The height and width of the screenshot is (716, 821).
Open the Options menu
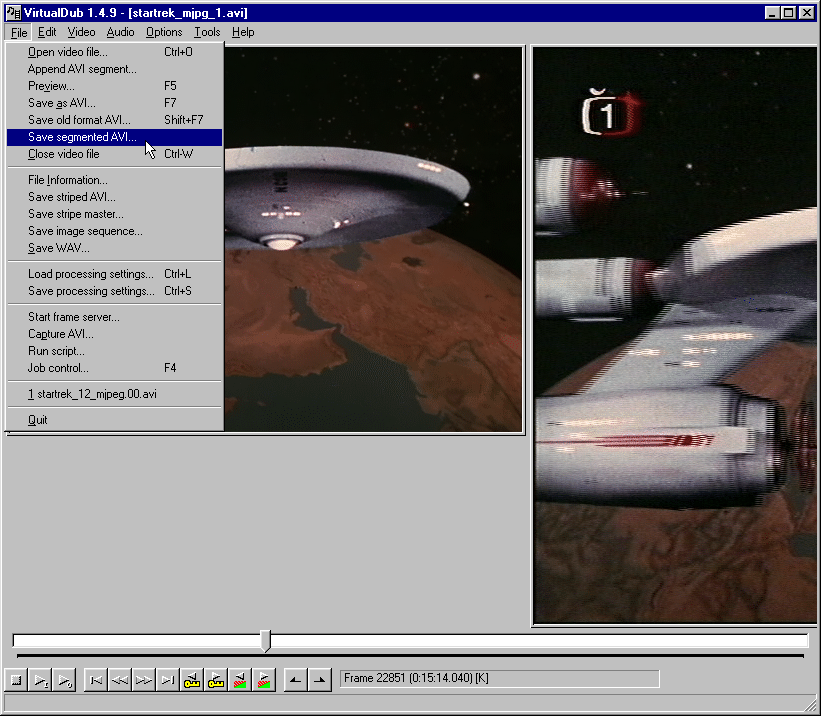tap(164, 32)
